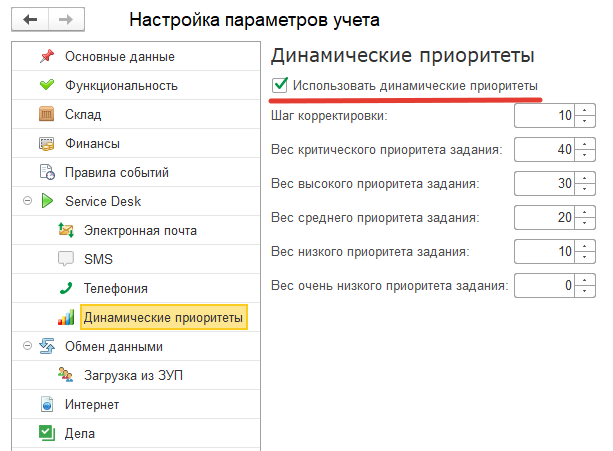Open Загрузка из ЗУП settings
Image resolution: width=613 pixels, height=451 pixels.
point(133,376)
